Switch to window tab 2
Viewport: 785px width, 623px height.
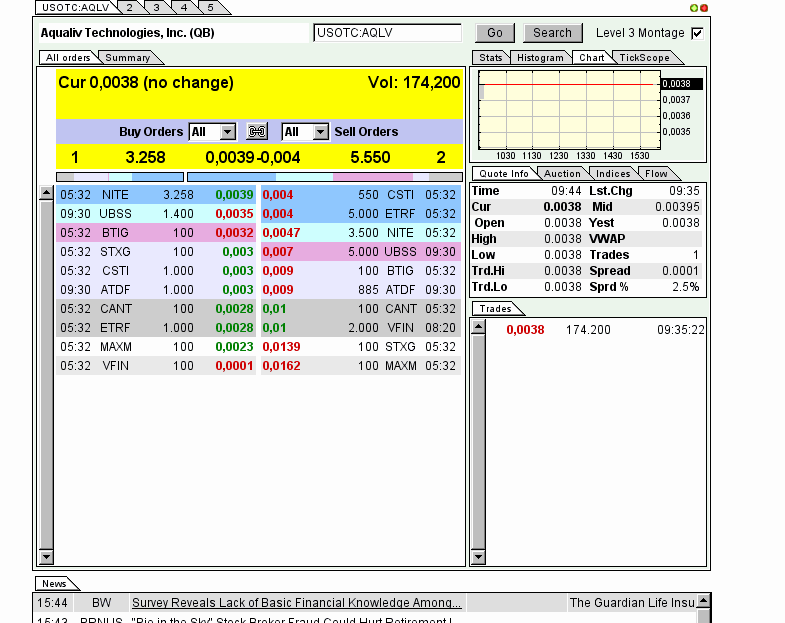[x=130, y=8]
